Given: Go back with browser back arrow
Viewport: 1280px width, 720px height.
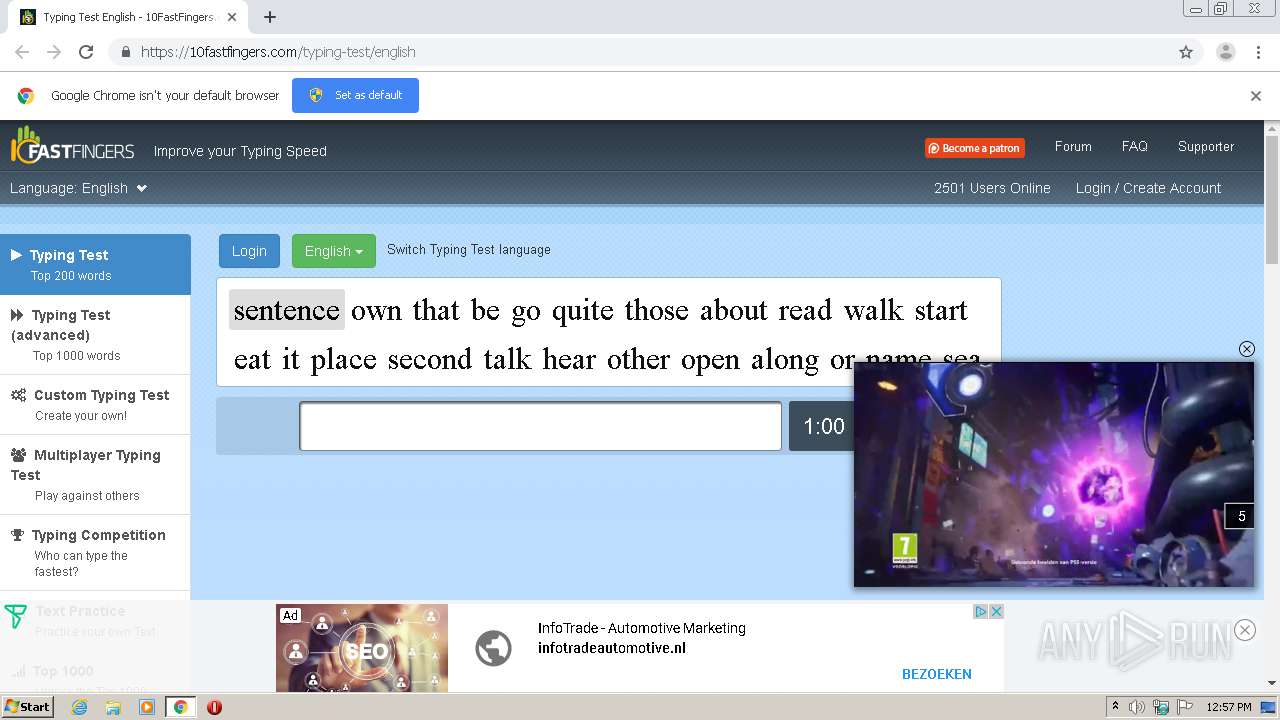Looking at the screenshot, I should (22, 52).
